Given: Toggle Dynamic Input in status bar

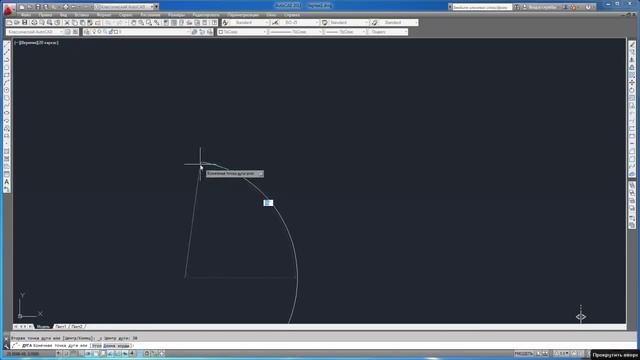Looking at the screenshot, I should pyautogui.click(x=125, y=353).
